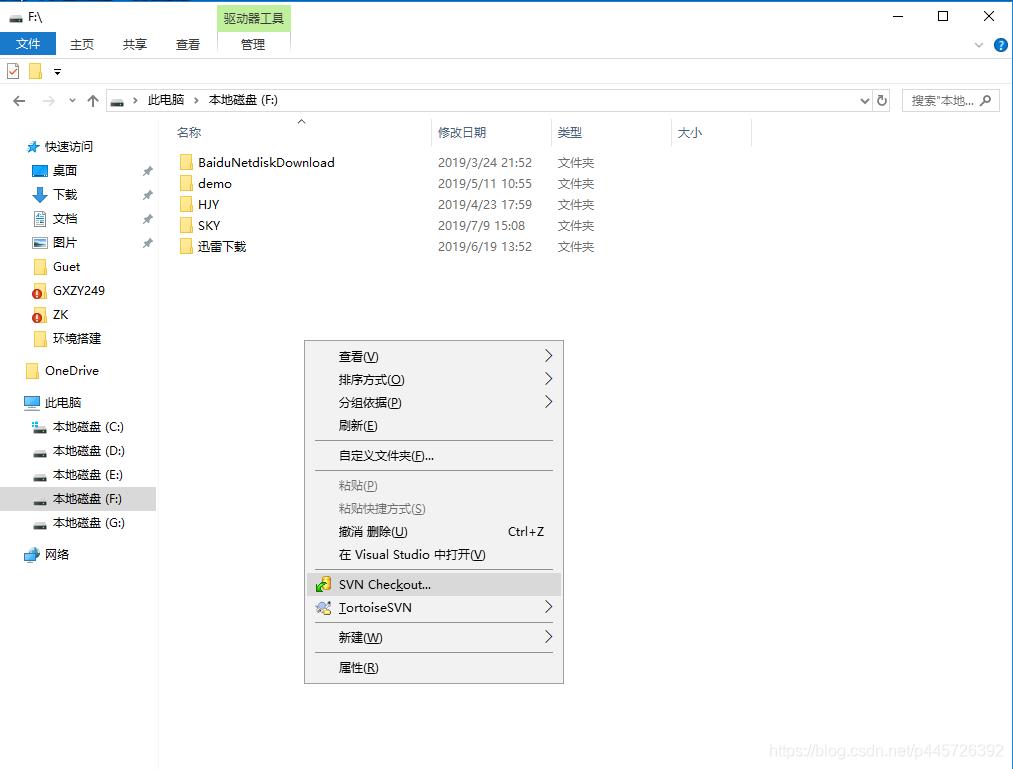The height and width of the screenshot is (769, 1013).
Task: Click the refresh icon in the address bar
Action: pos(880,100)
